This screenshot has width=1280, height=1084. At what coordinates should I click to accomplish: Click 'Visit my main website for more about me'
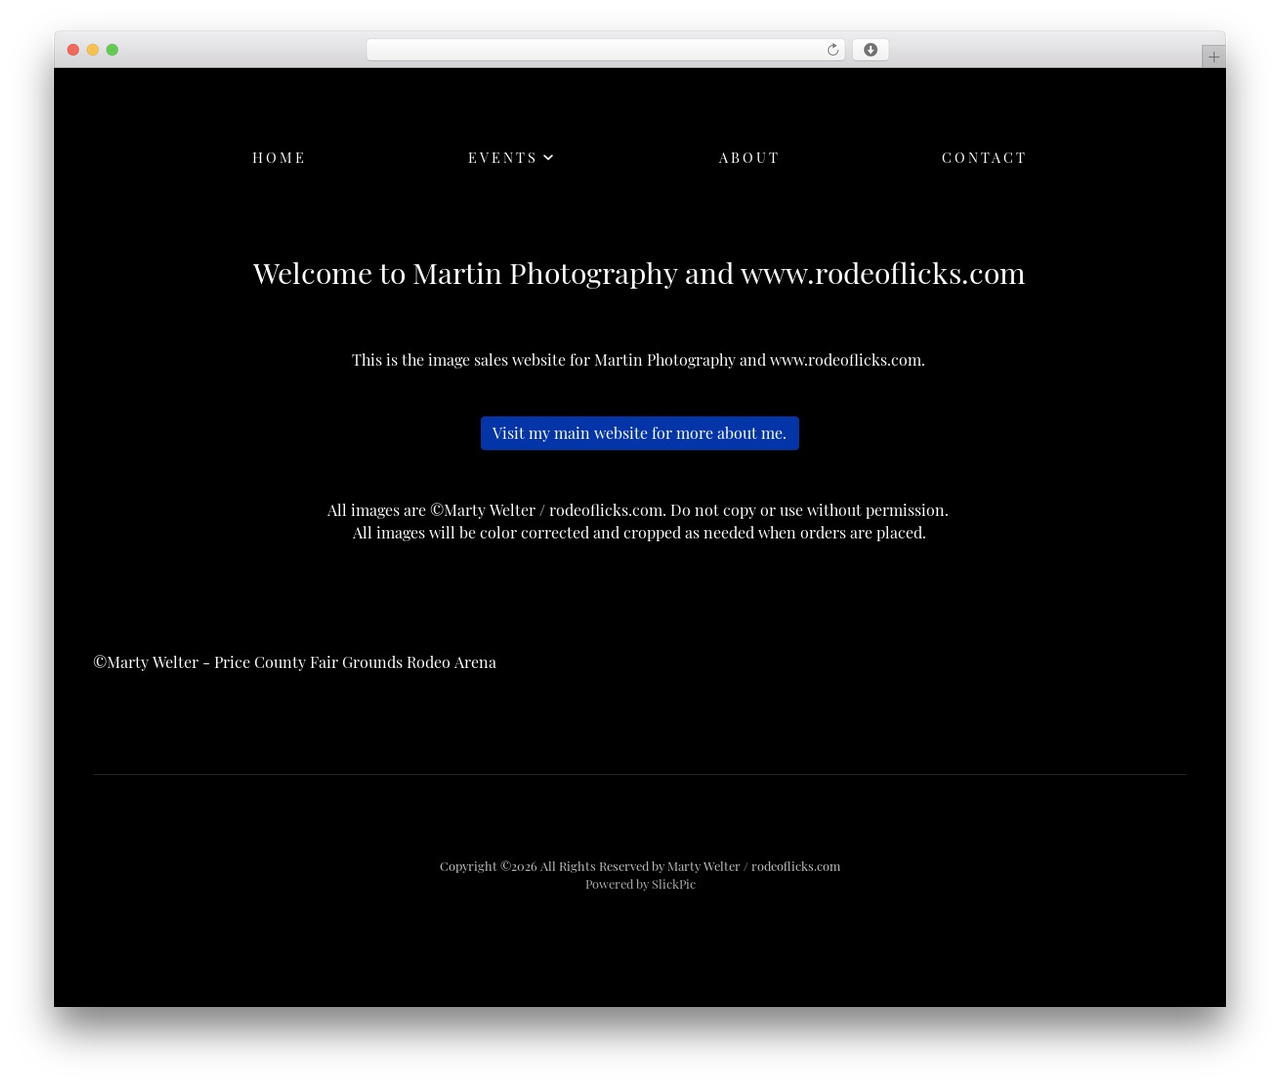[640, 433]
